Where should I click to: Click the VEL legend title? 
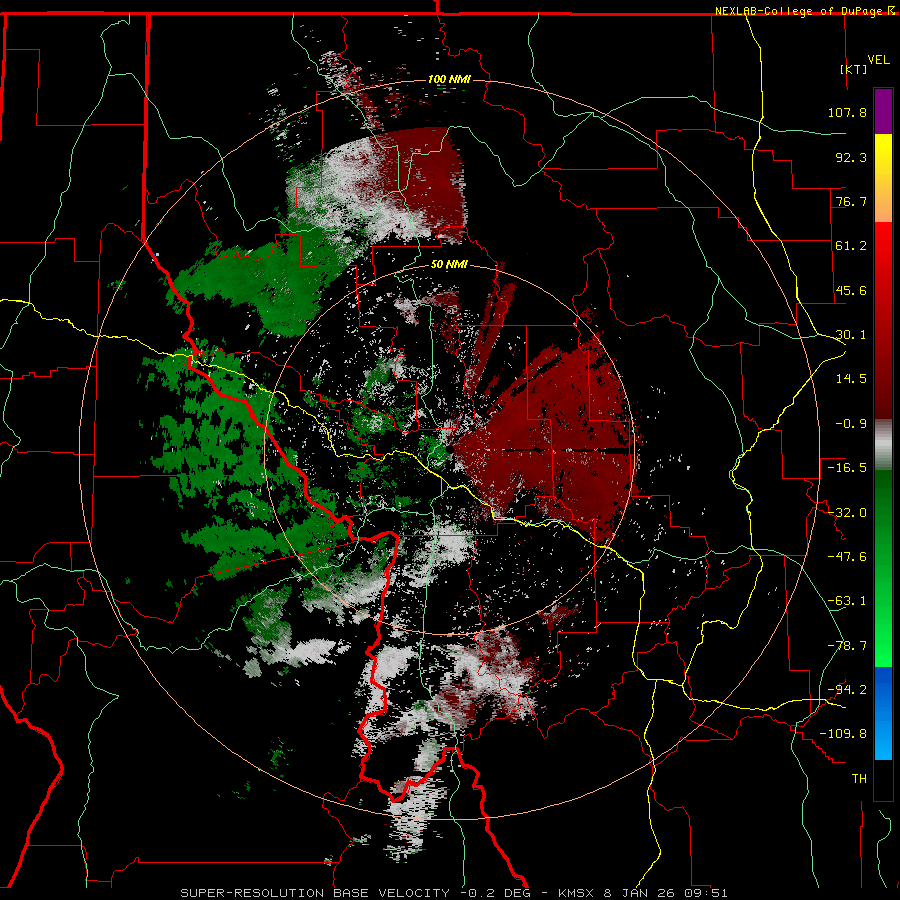pyautogui.click(x=878, y=59)
